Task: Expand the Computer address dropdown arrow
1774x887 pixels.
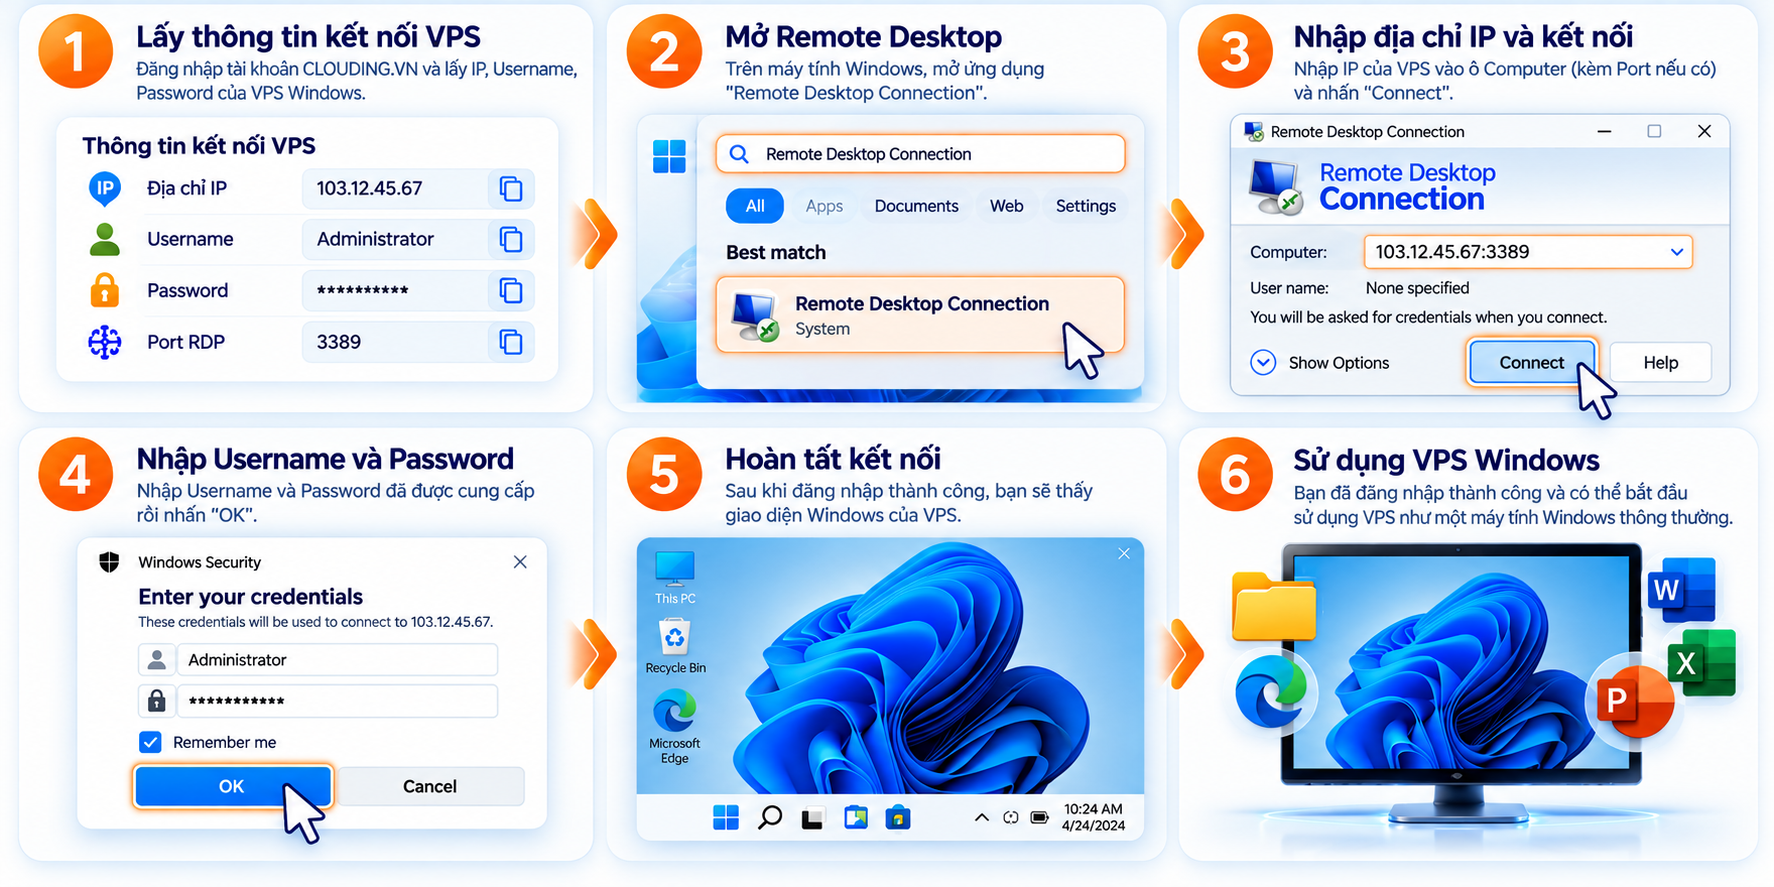Action: coord(1676,252)
